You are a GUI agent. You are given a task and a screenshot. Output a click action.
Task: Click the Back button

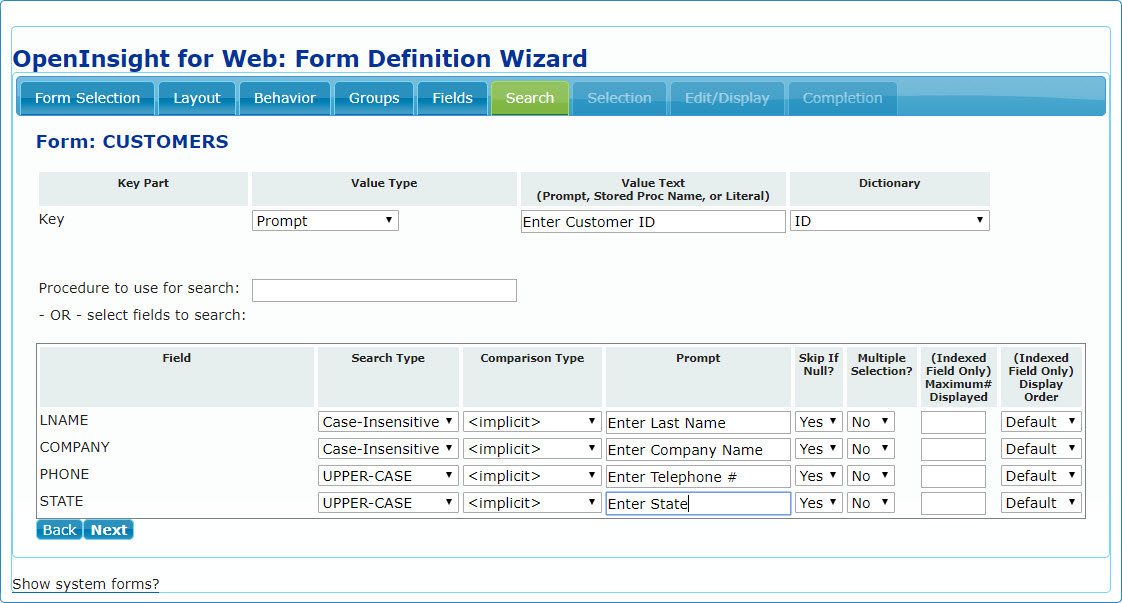[59, 530]
